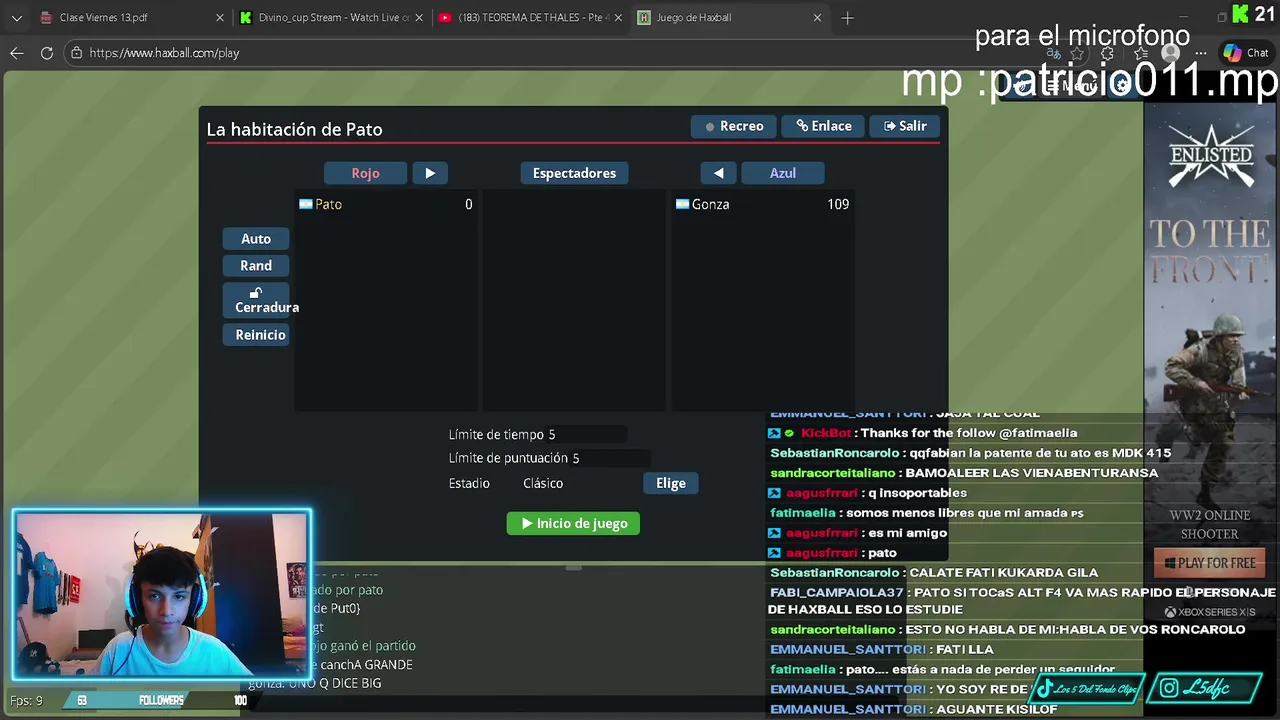Start match with Inicio de juego
This screenshot has width=1280, height=720.
pyautogui.click(x=573, y=523)
